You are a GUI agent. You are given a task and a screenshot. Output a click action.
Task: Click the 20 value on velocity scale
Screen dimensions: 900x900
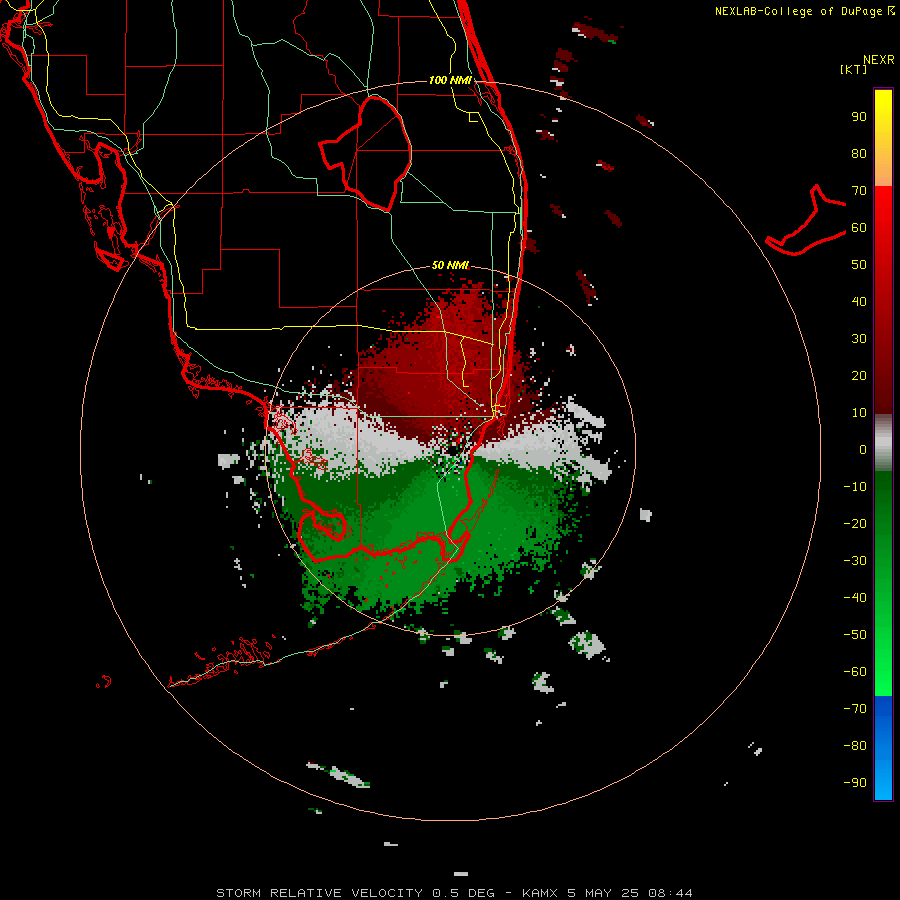pyautogui.click(x=859, y=375)
